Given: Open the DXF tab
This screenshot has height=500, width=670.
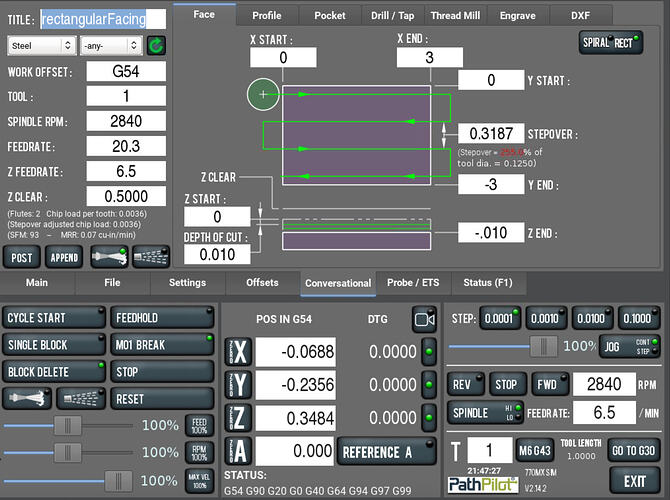Looking at the screenshot, I should 580,15.
